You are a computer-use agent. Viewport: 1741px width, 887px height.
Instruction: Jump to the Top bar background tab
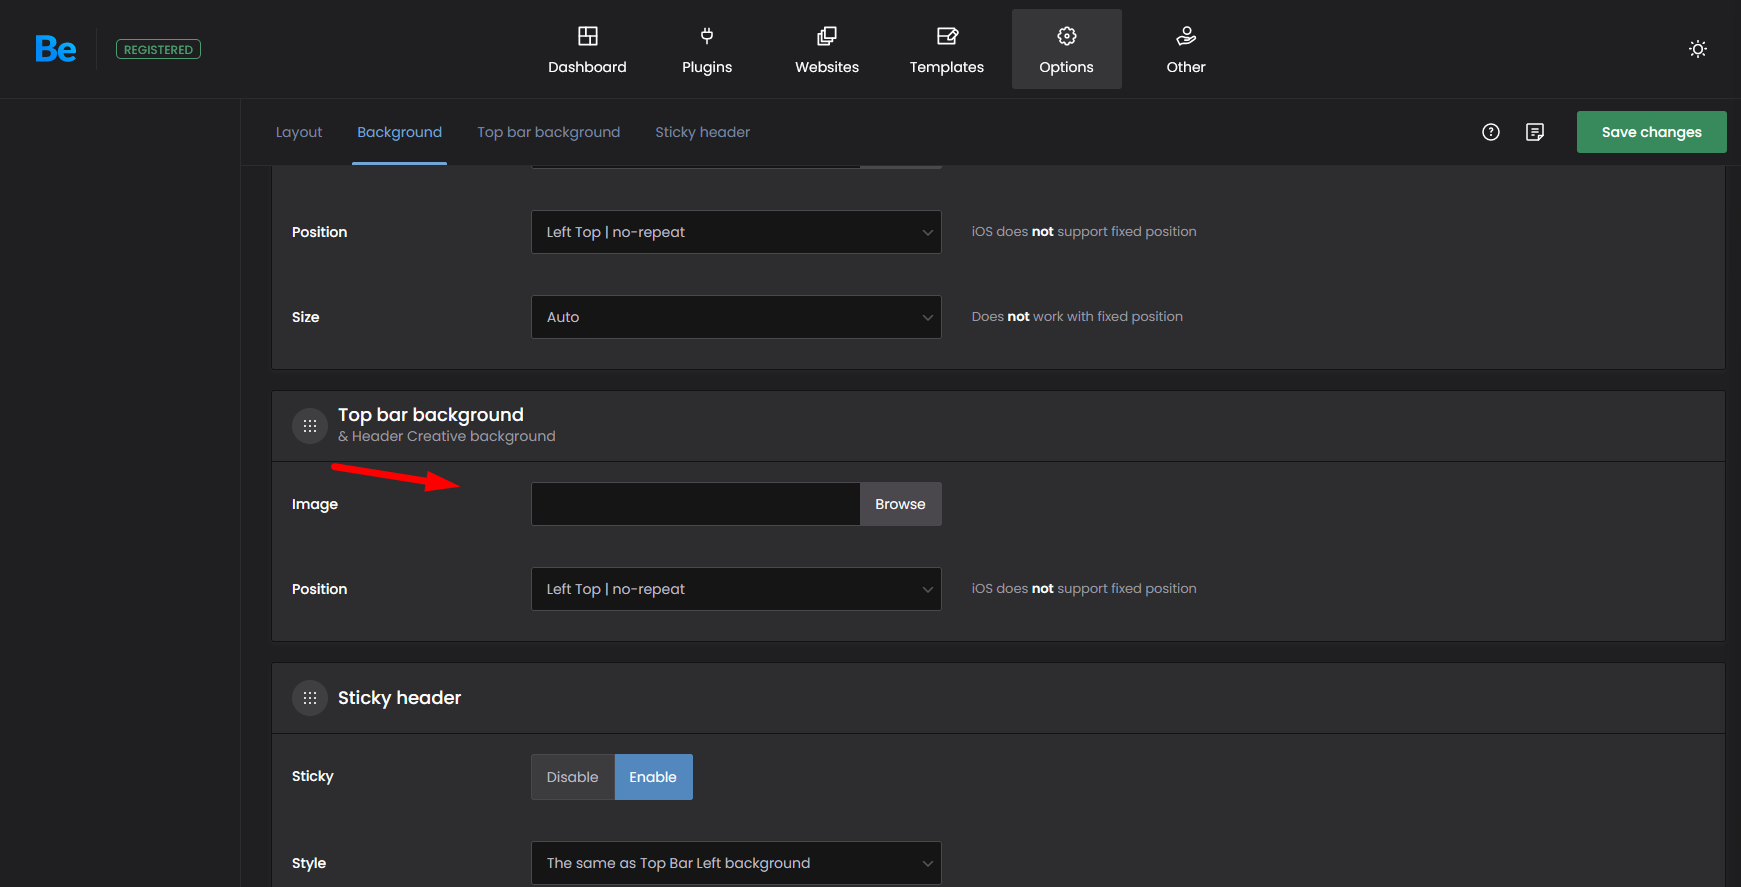(x=548, y=132)
